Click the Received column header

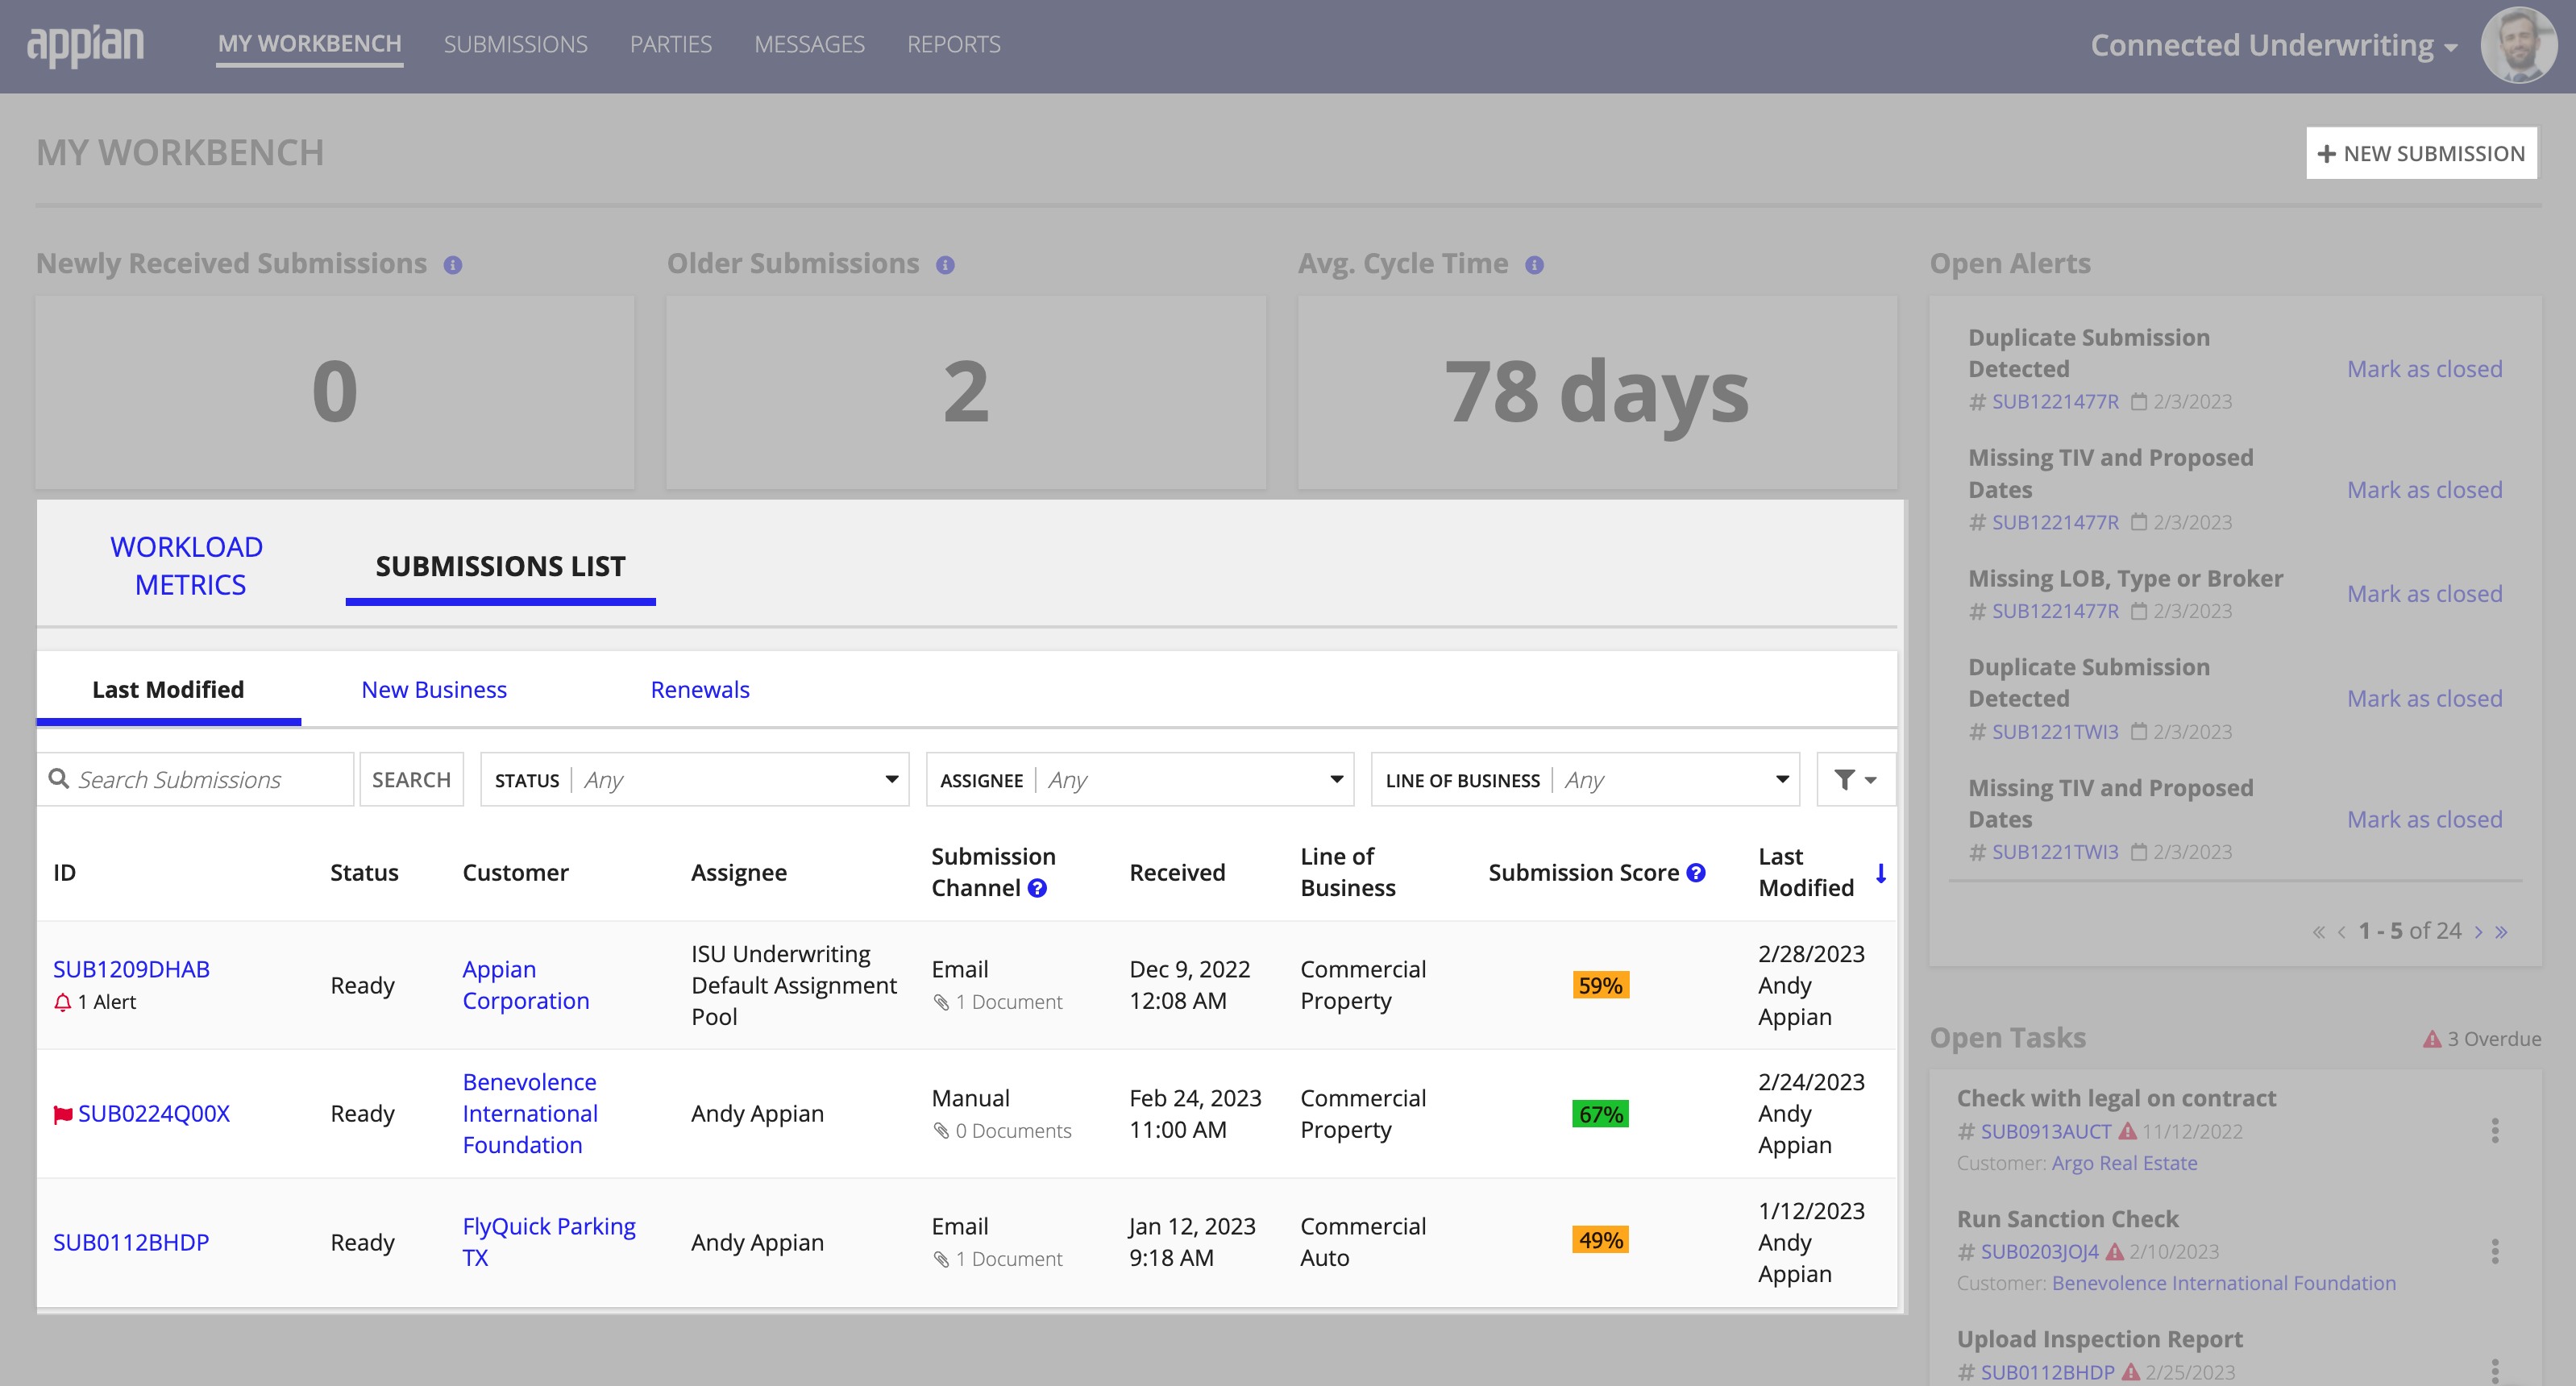tap(1177, 873)
